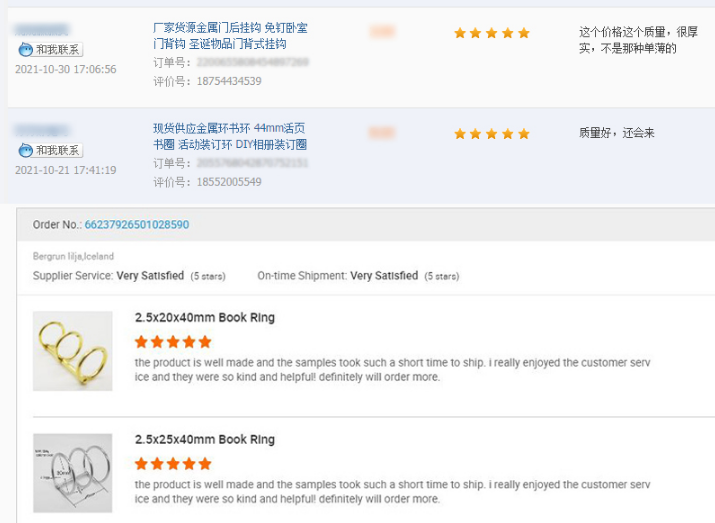Select the 2.5x20x40mm Book Ring title

point(205,317)
